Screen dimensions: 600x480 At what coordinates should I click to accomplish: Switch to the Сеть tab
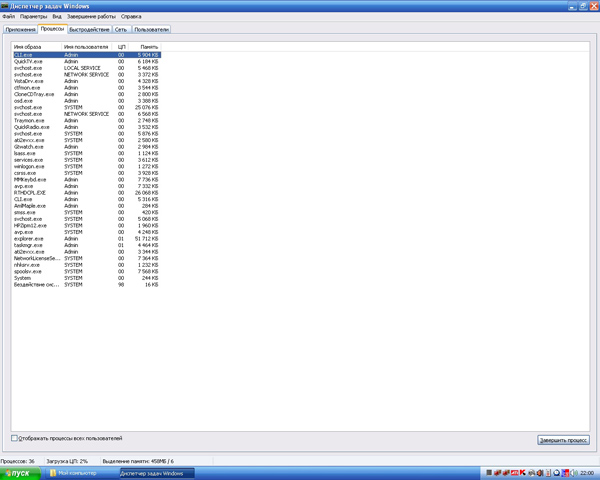point(121,29)
